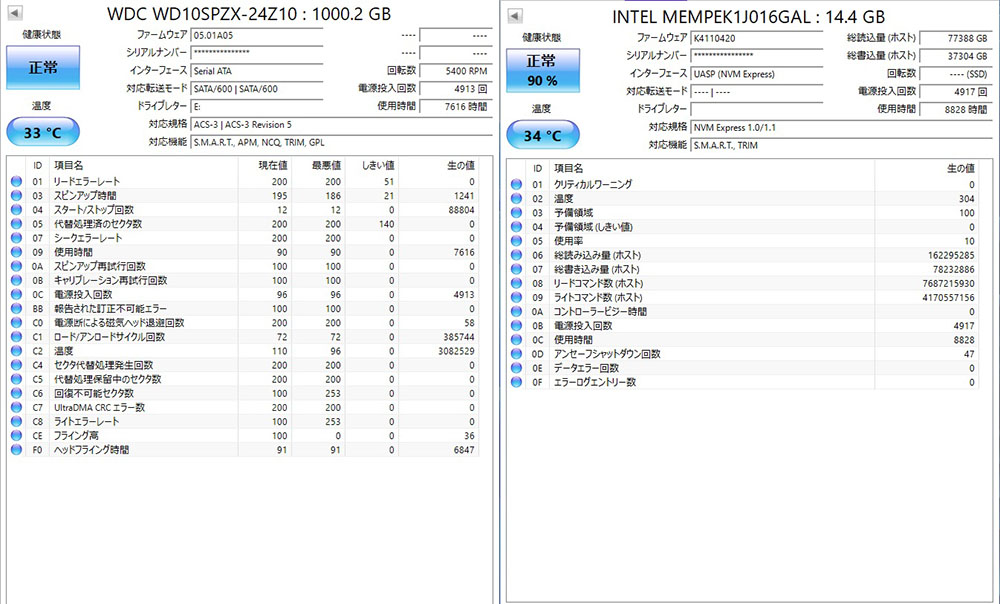Click the status orb for UltraDMA CRC エラー数
The image size is (1000, 604).
tap(16, 408)
